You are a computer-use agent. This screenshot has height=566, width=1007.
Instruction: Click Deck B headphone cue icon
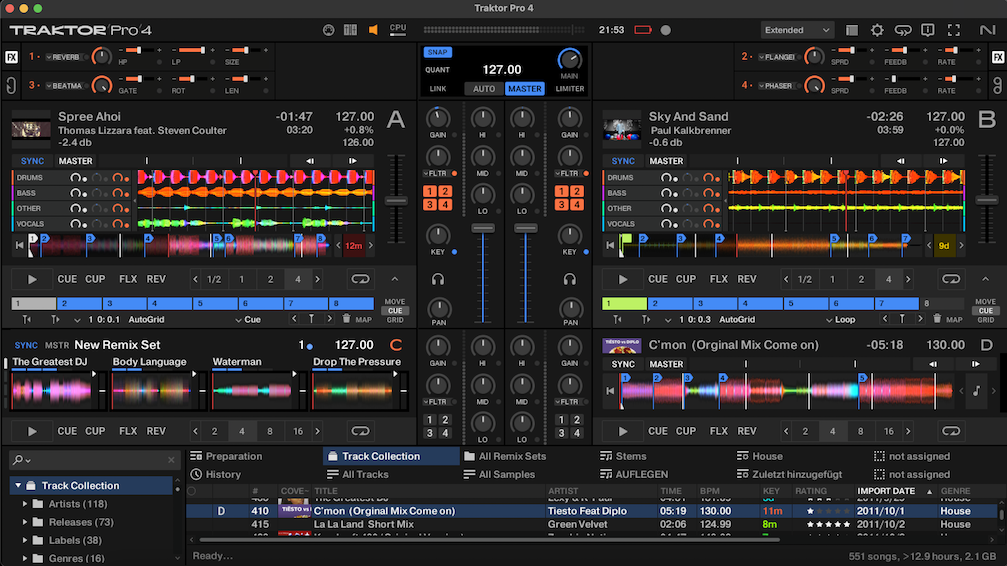coord(570,279)
